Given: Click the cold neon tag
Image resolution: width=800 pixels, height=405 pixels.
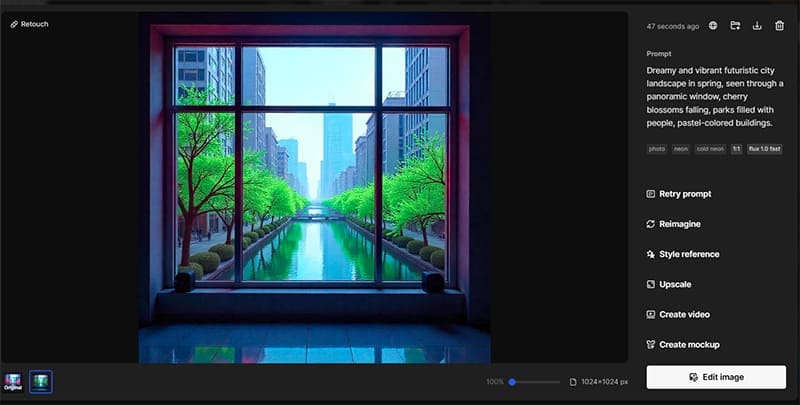Looking at the screenshot, I should 710,149.
